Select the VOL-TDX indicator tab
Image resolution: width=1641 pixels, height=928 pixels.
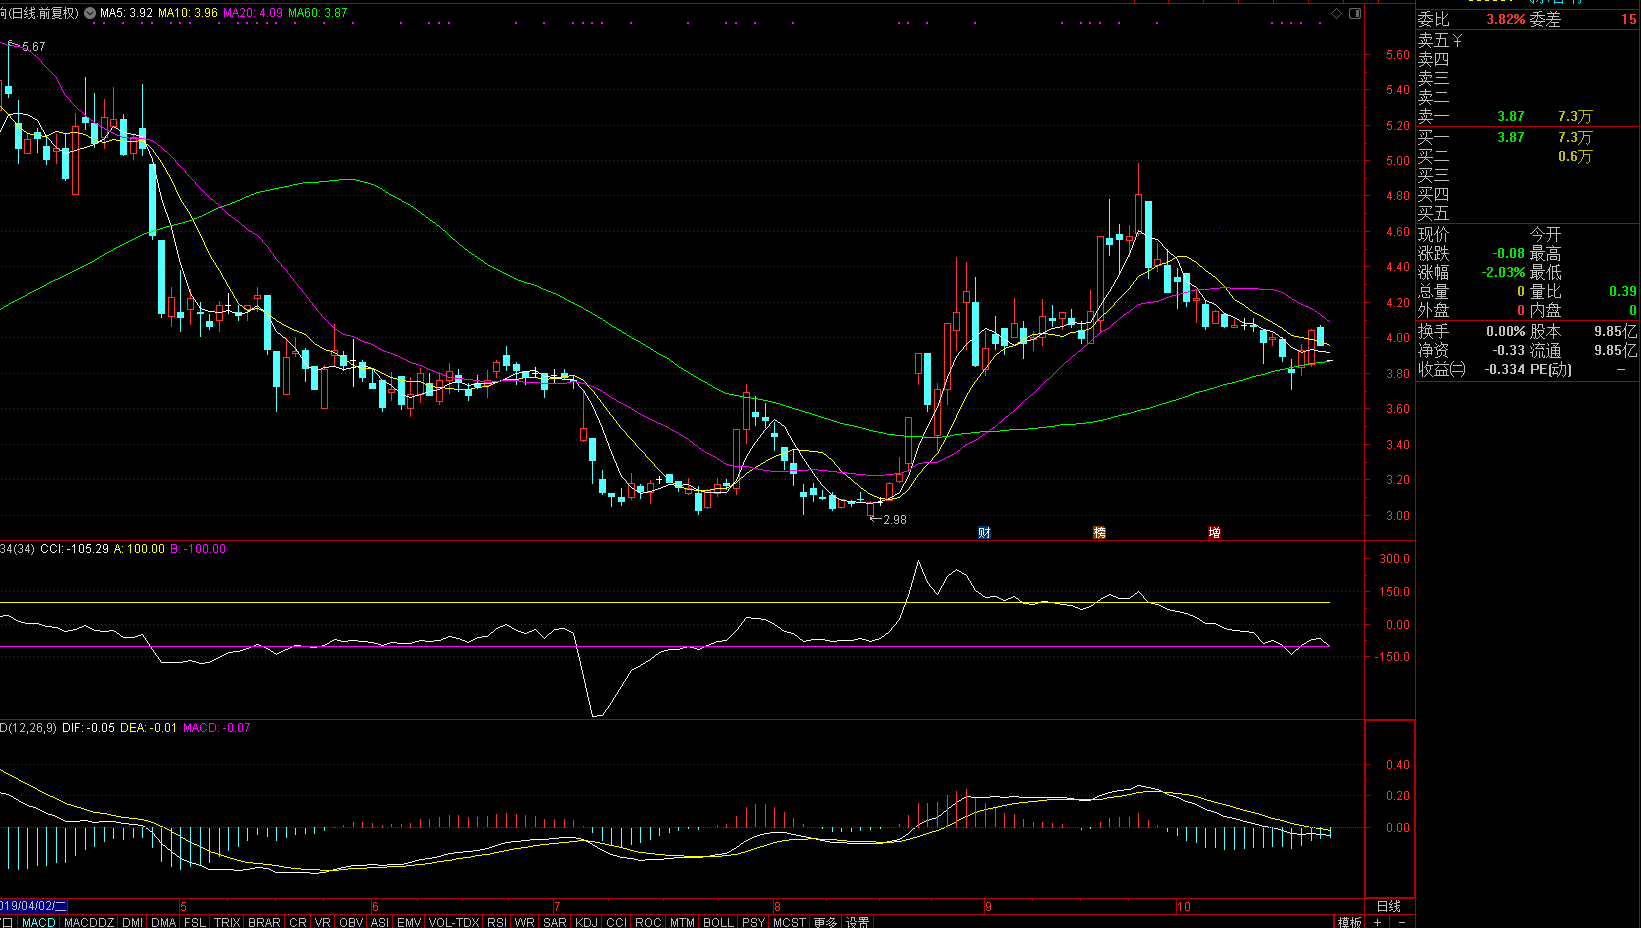454,922
